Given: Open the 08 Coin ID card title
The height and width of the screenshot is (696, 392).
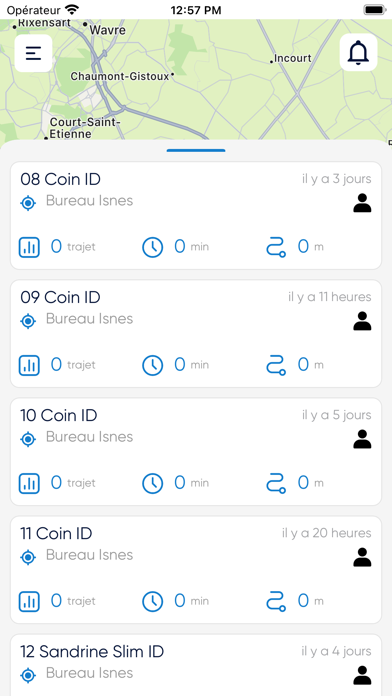Looking at the screenshot, I should 60,179.
